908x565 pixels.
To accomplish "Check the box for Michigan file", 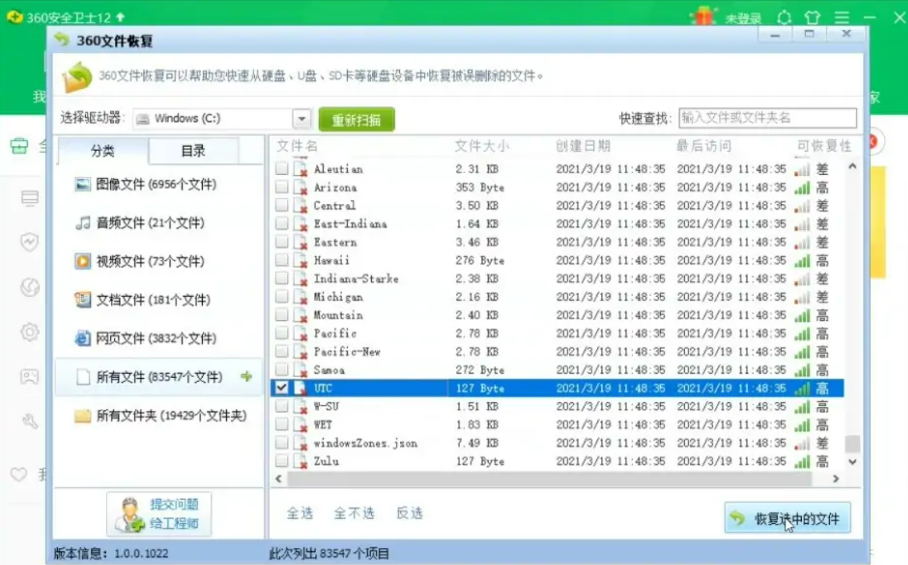I will tap(281, 296).
